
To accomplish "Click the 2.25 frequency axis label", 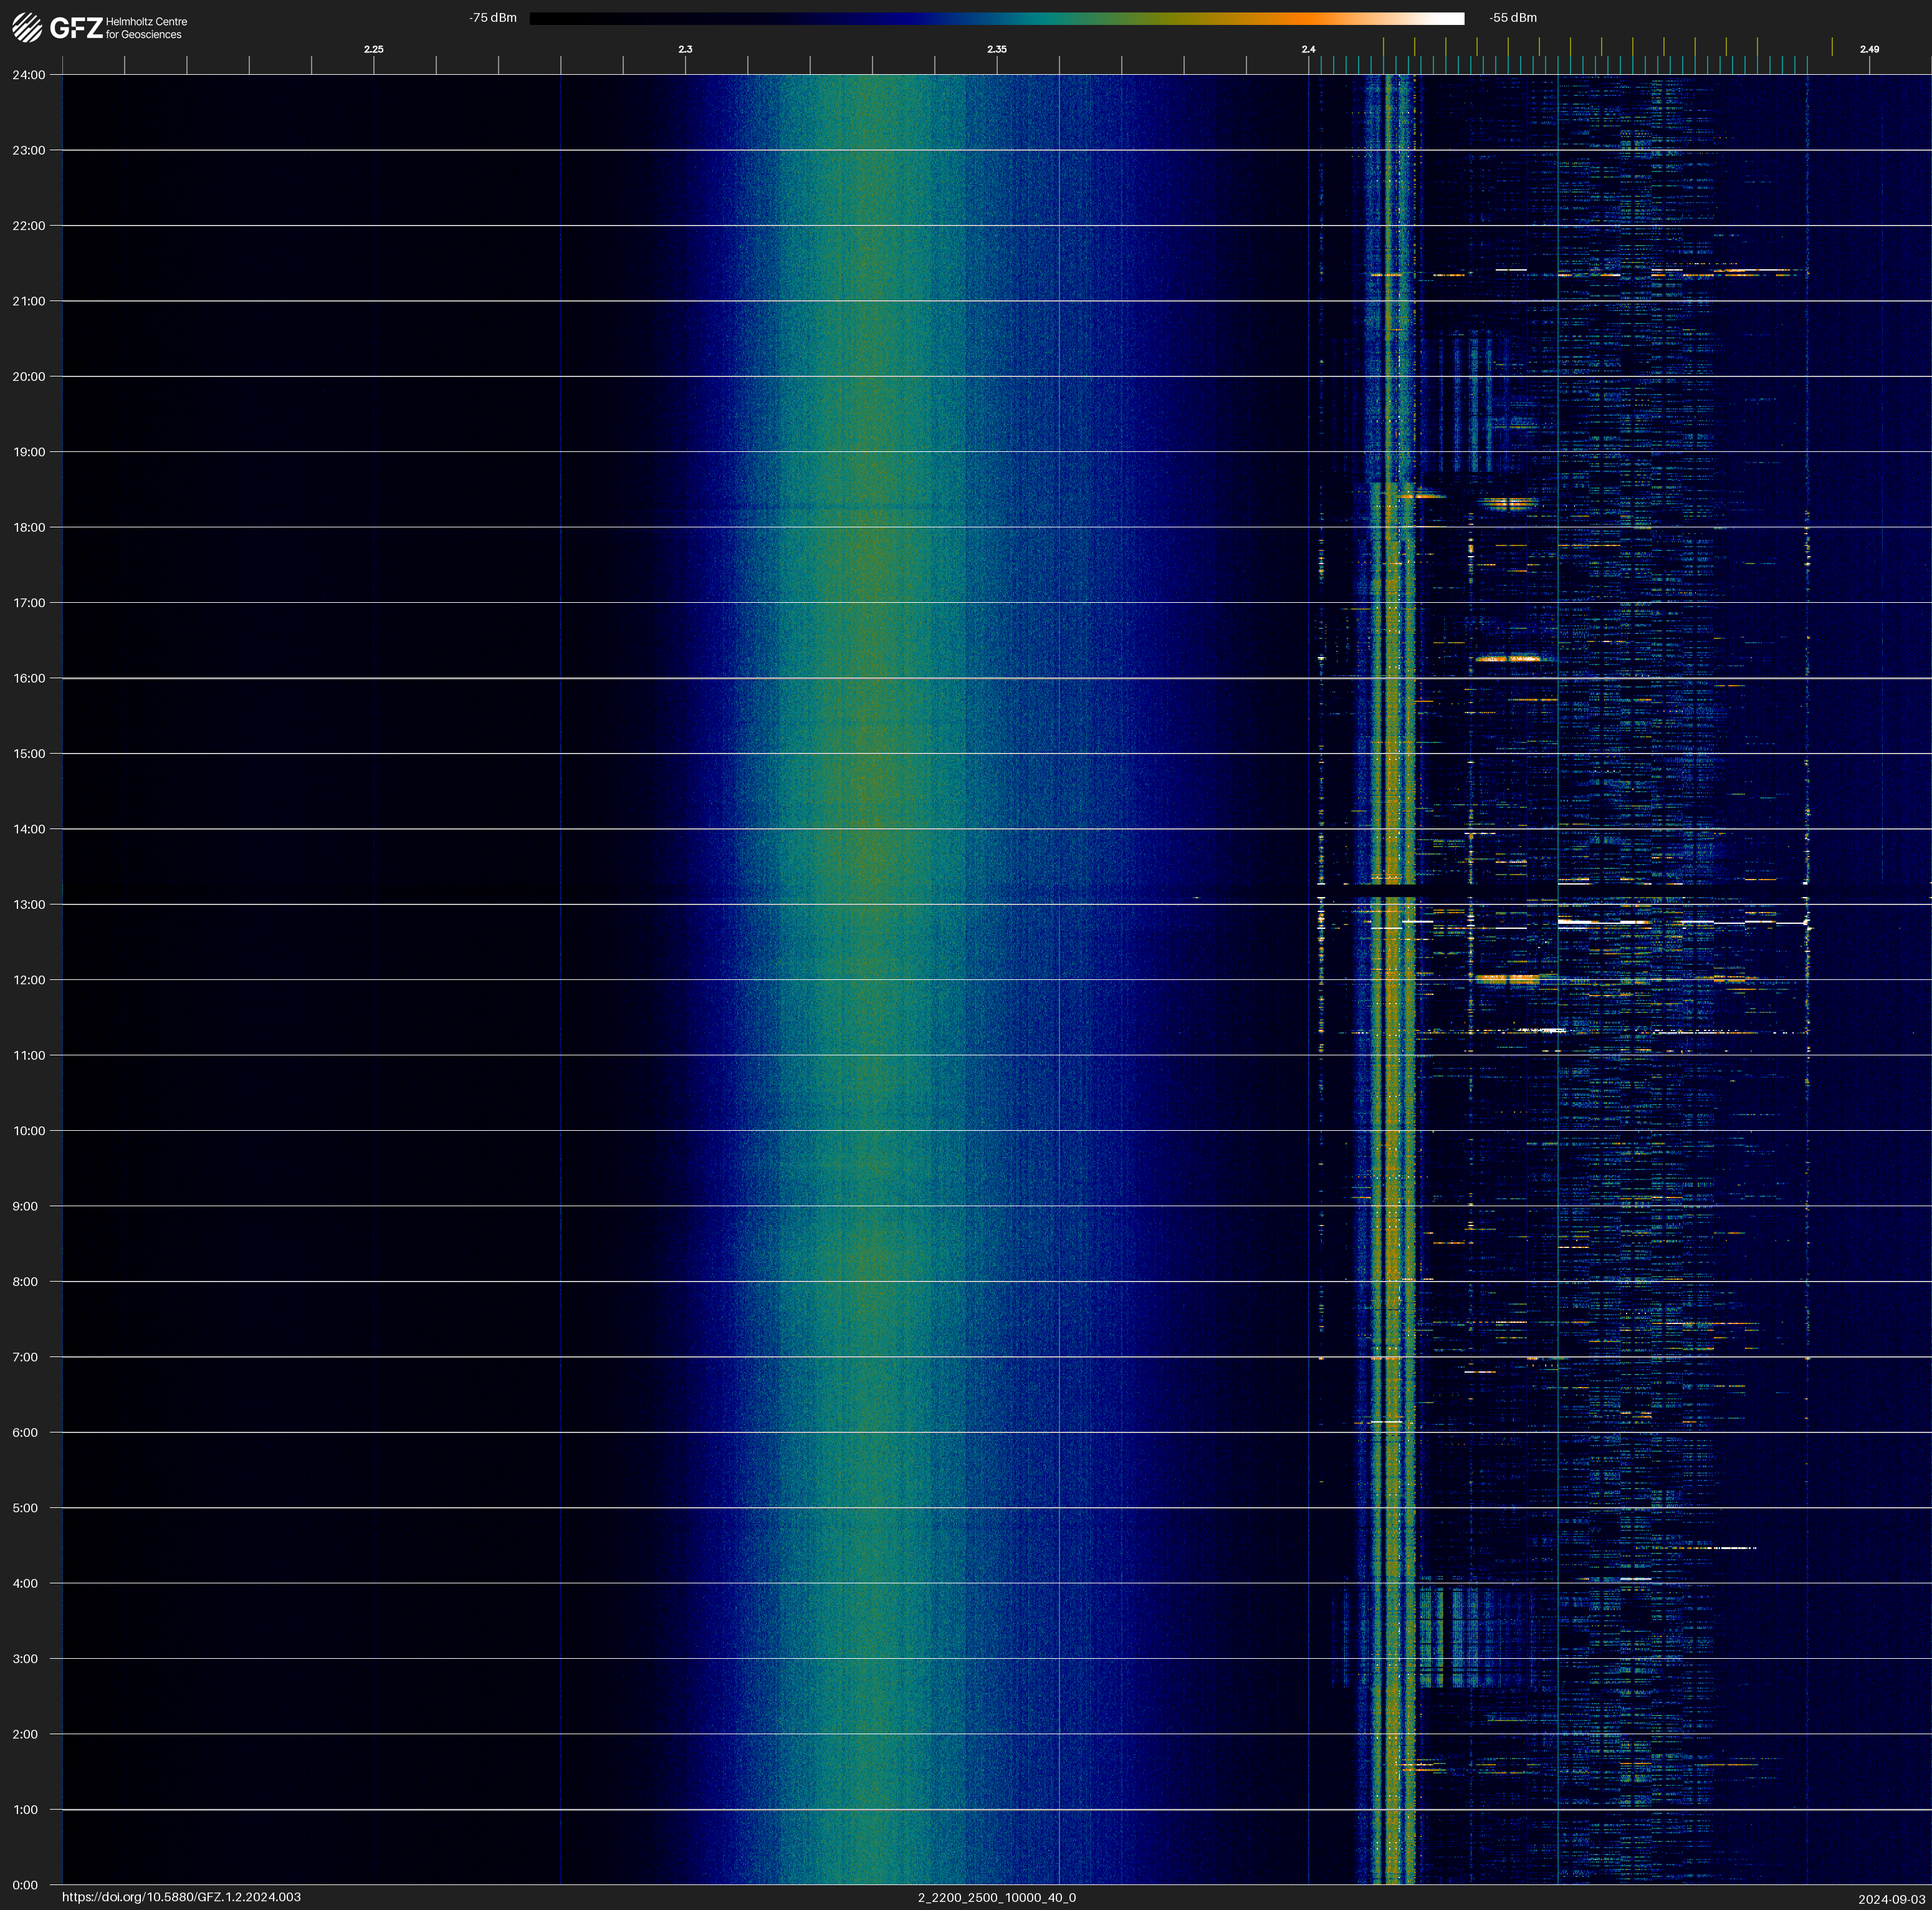I will point(373,49).
